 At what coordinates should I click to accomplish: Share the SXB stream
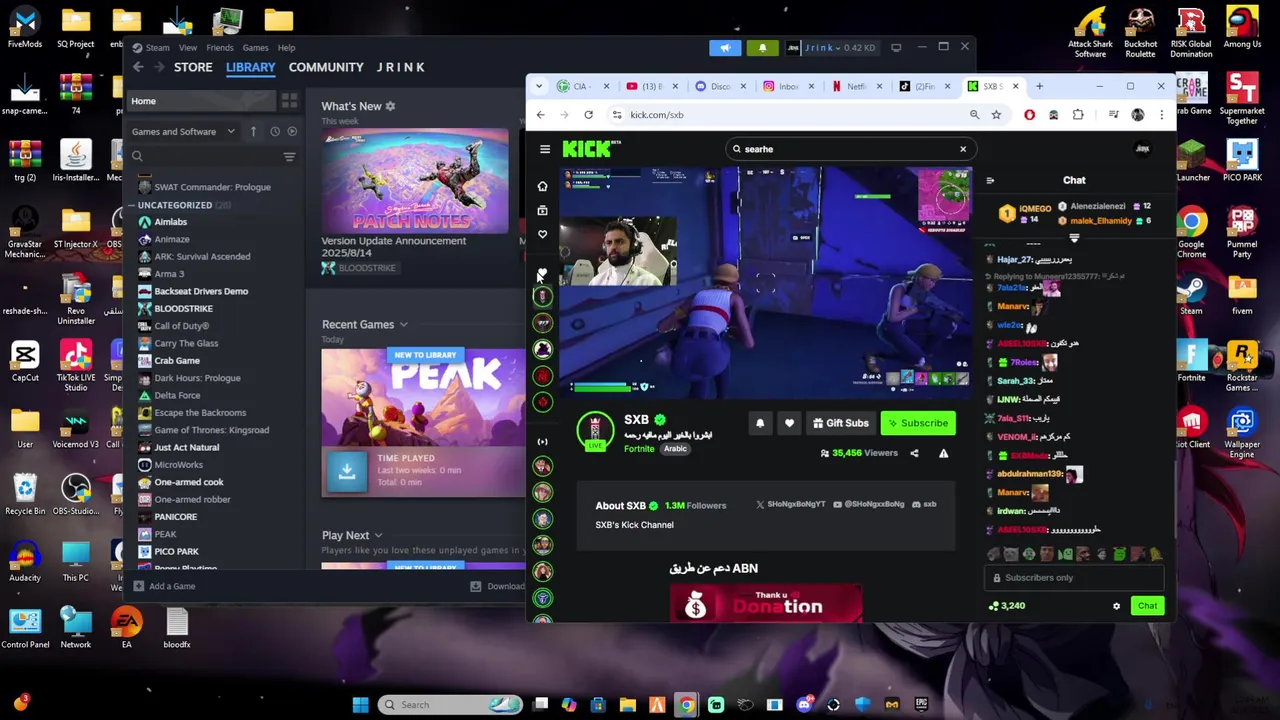coord(914,453)
